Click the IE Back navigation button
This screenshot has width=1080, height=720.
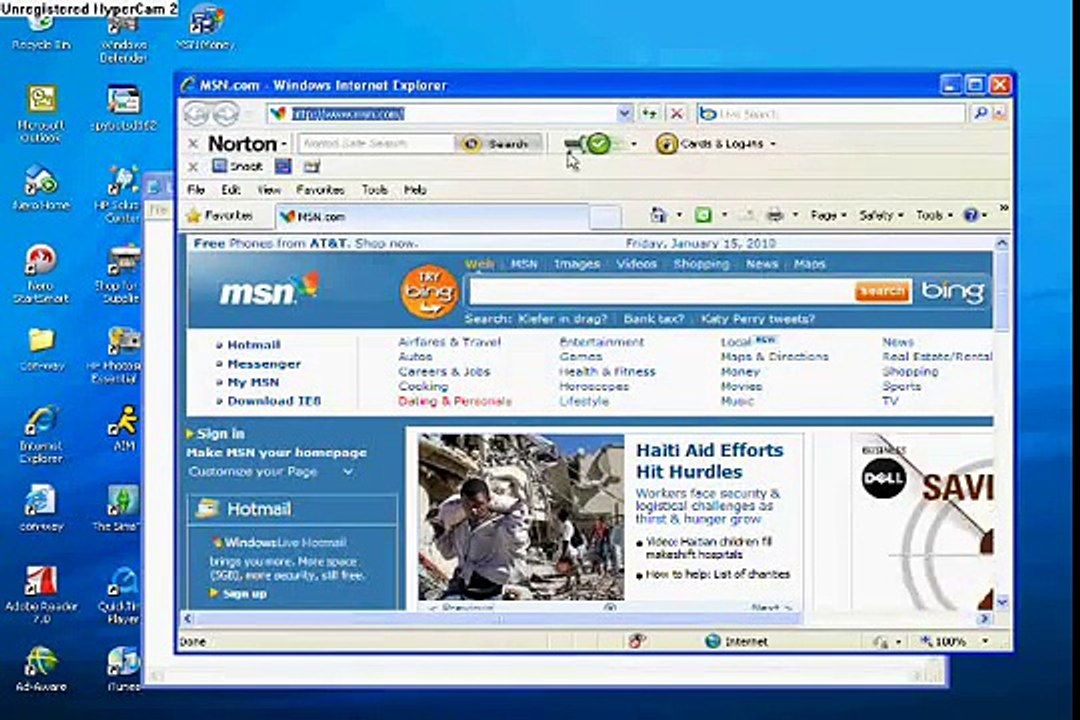tap(197, 114)
